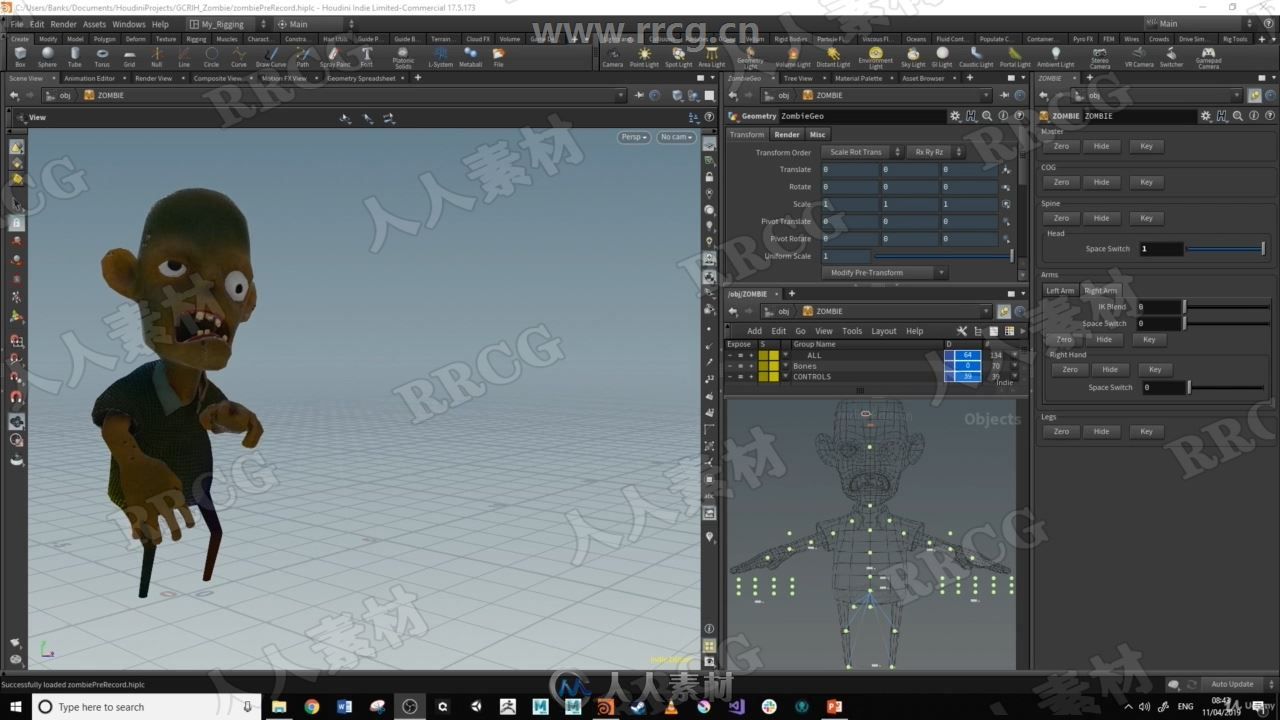The image size is (1280, 720).
Task: Click Hide under Right Hand section
Action: click(x=1110, y=370)
